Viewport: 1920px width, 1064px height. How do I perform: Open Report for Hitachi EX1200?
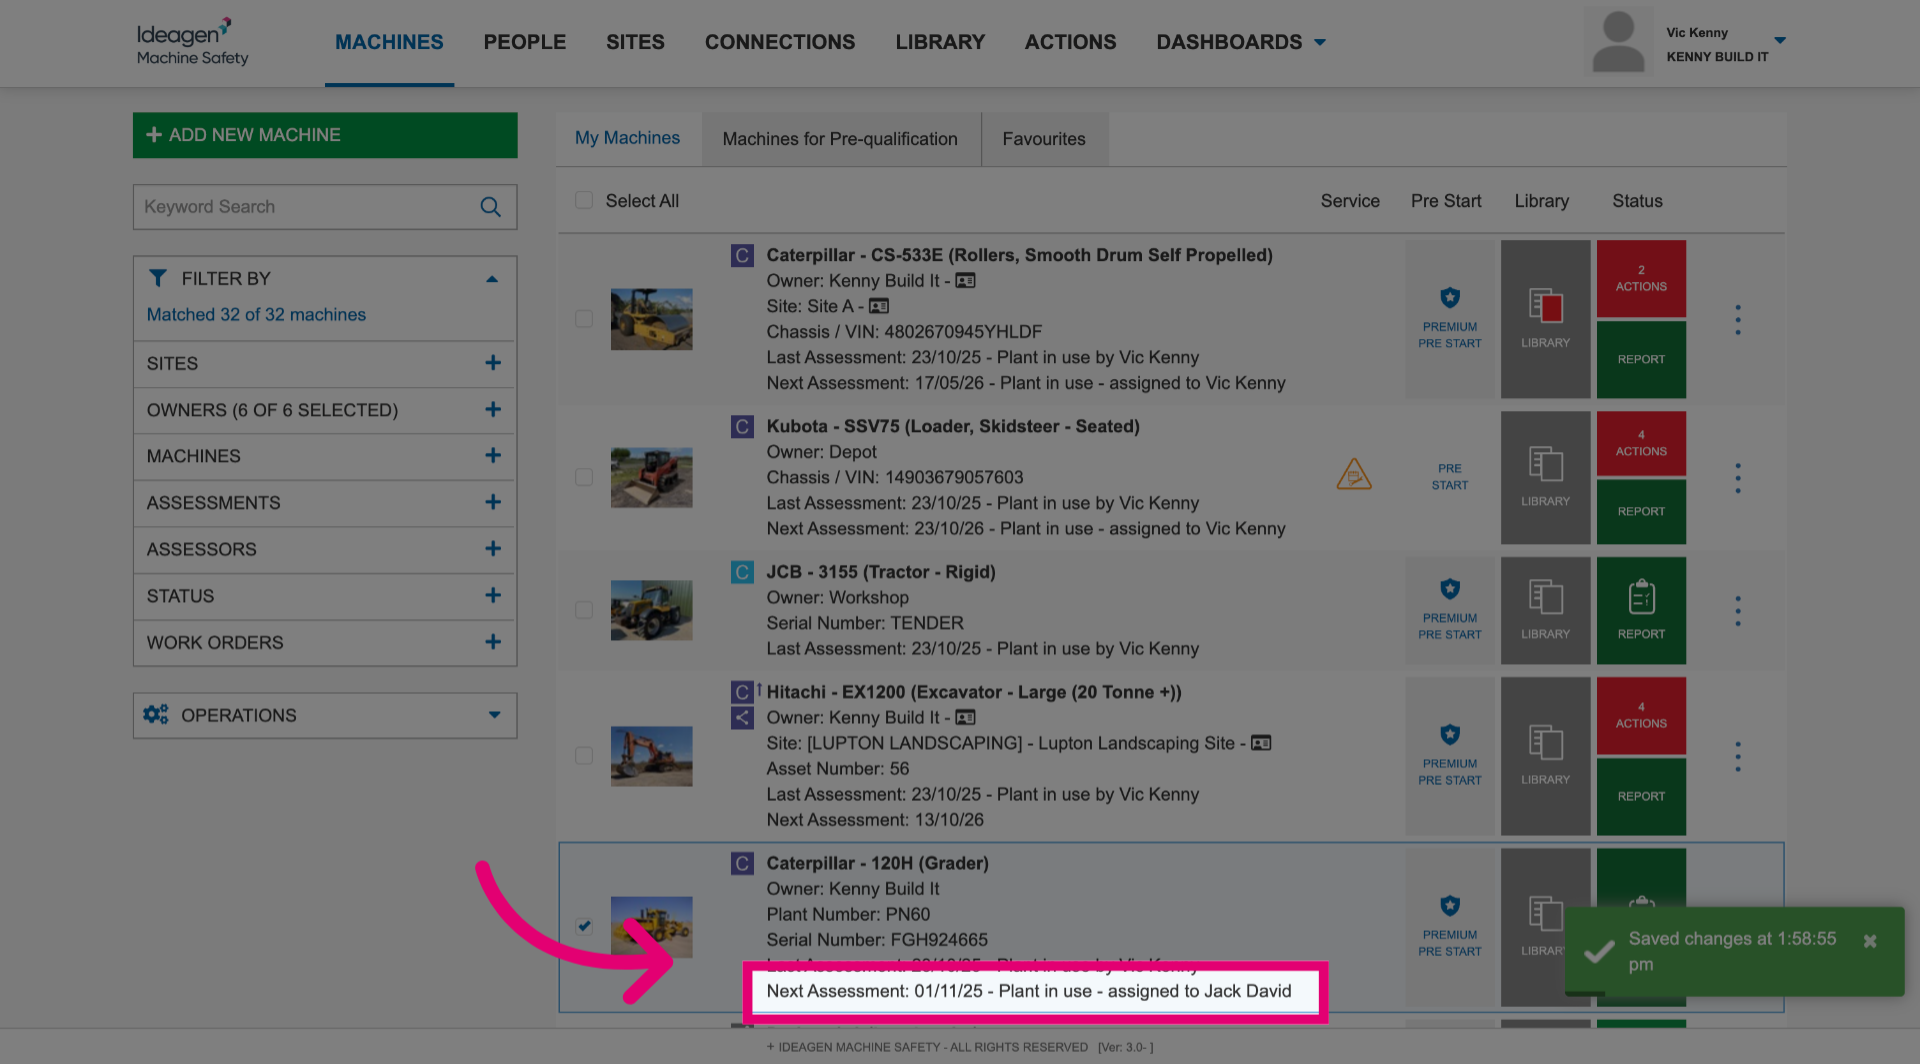pos(1641,796)
